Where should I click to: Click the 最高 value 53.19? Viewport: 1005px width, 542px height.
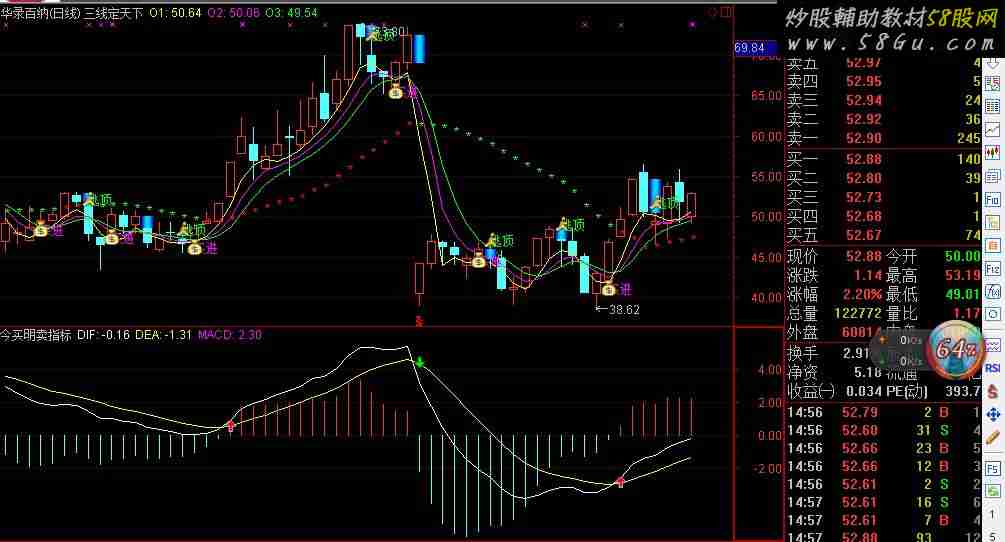click(x=963, y=275)
